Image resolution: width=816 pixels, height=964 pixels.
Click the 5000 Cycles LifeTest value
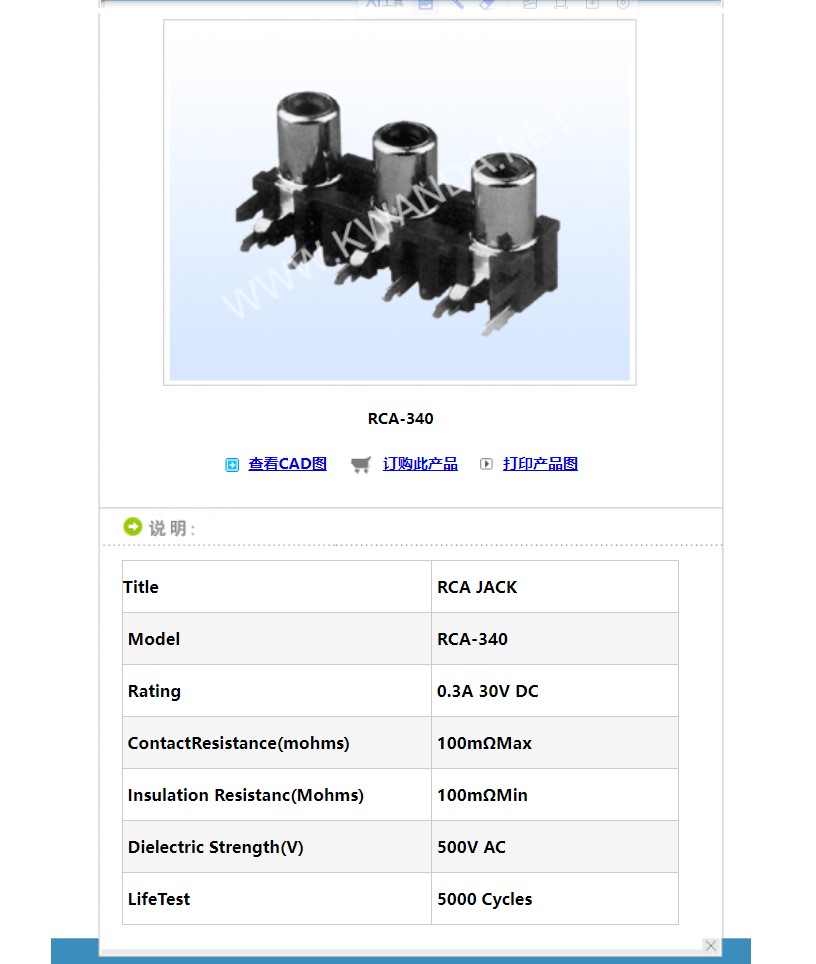pyautogui.click(x=484, y=899)
